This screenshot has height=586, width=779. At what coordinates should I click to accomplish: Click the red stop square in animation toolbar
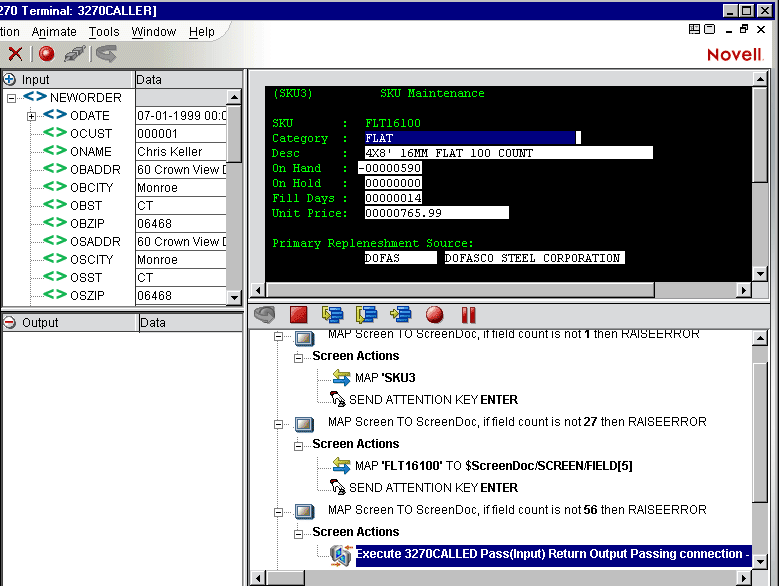pos(297,315)
